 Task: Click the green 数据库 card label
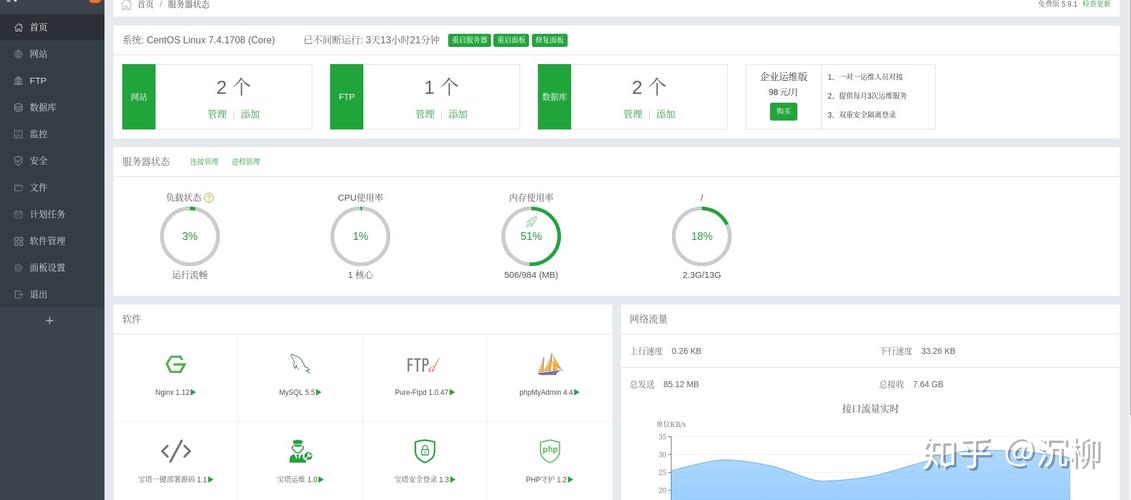pyautogui.click(x=554, y=97)
